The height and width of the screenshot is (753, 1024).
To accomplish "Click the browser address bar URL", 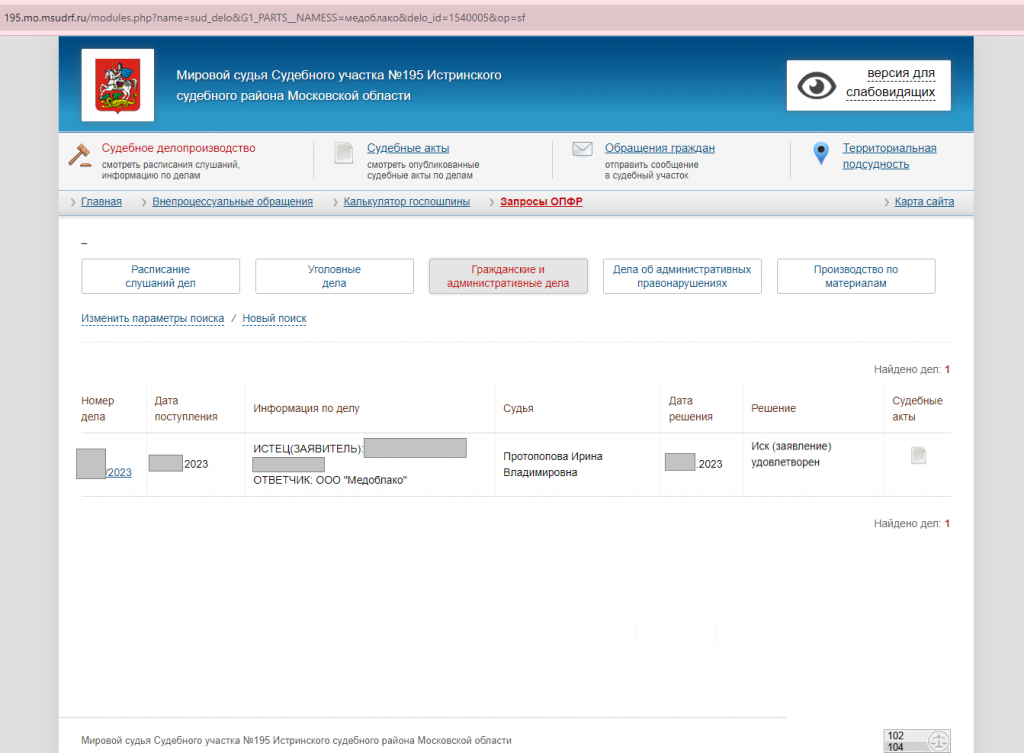I will point(264,18).
